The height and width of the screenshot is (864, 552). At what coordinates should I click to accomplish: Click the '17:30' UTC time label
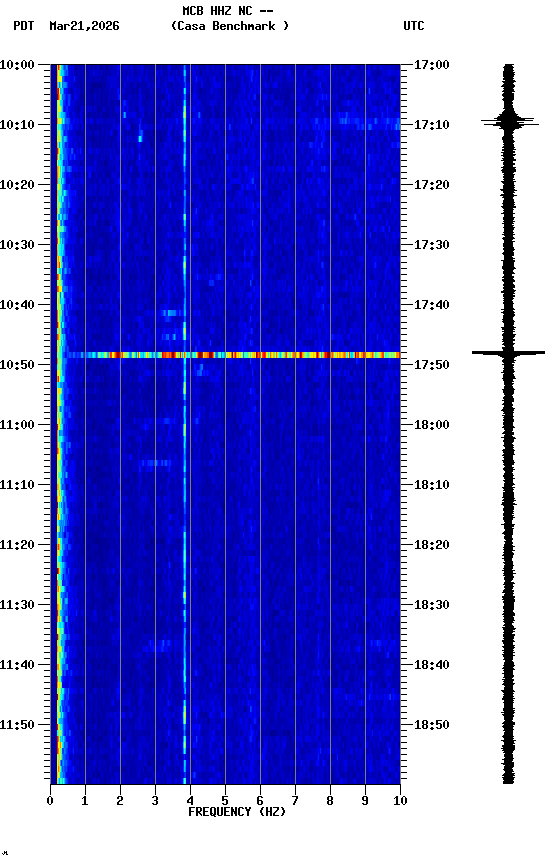coord(432,245)
